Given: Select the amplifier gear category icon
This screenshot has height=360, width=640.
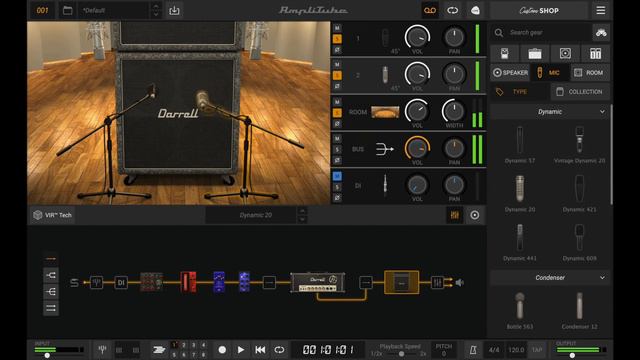Looking at the screenshot, I should click(x=535, y=53).
